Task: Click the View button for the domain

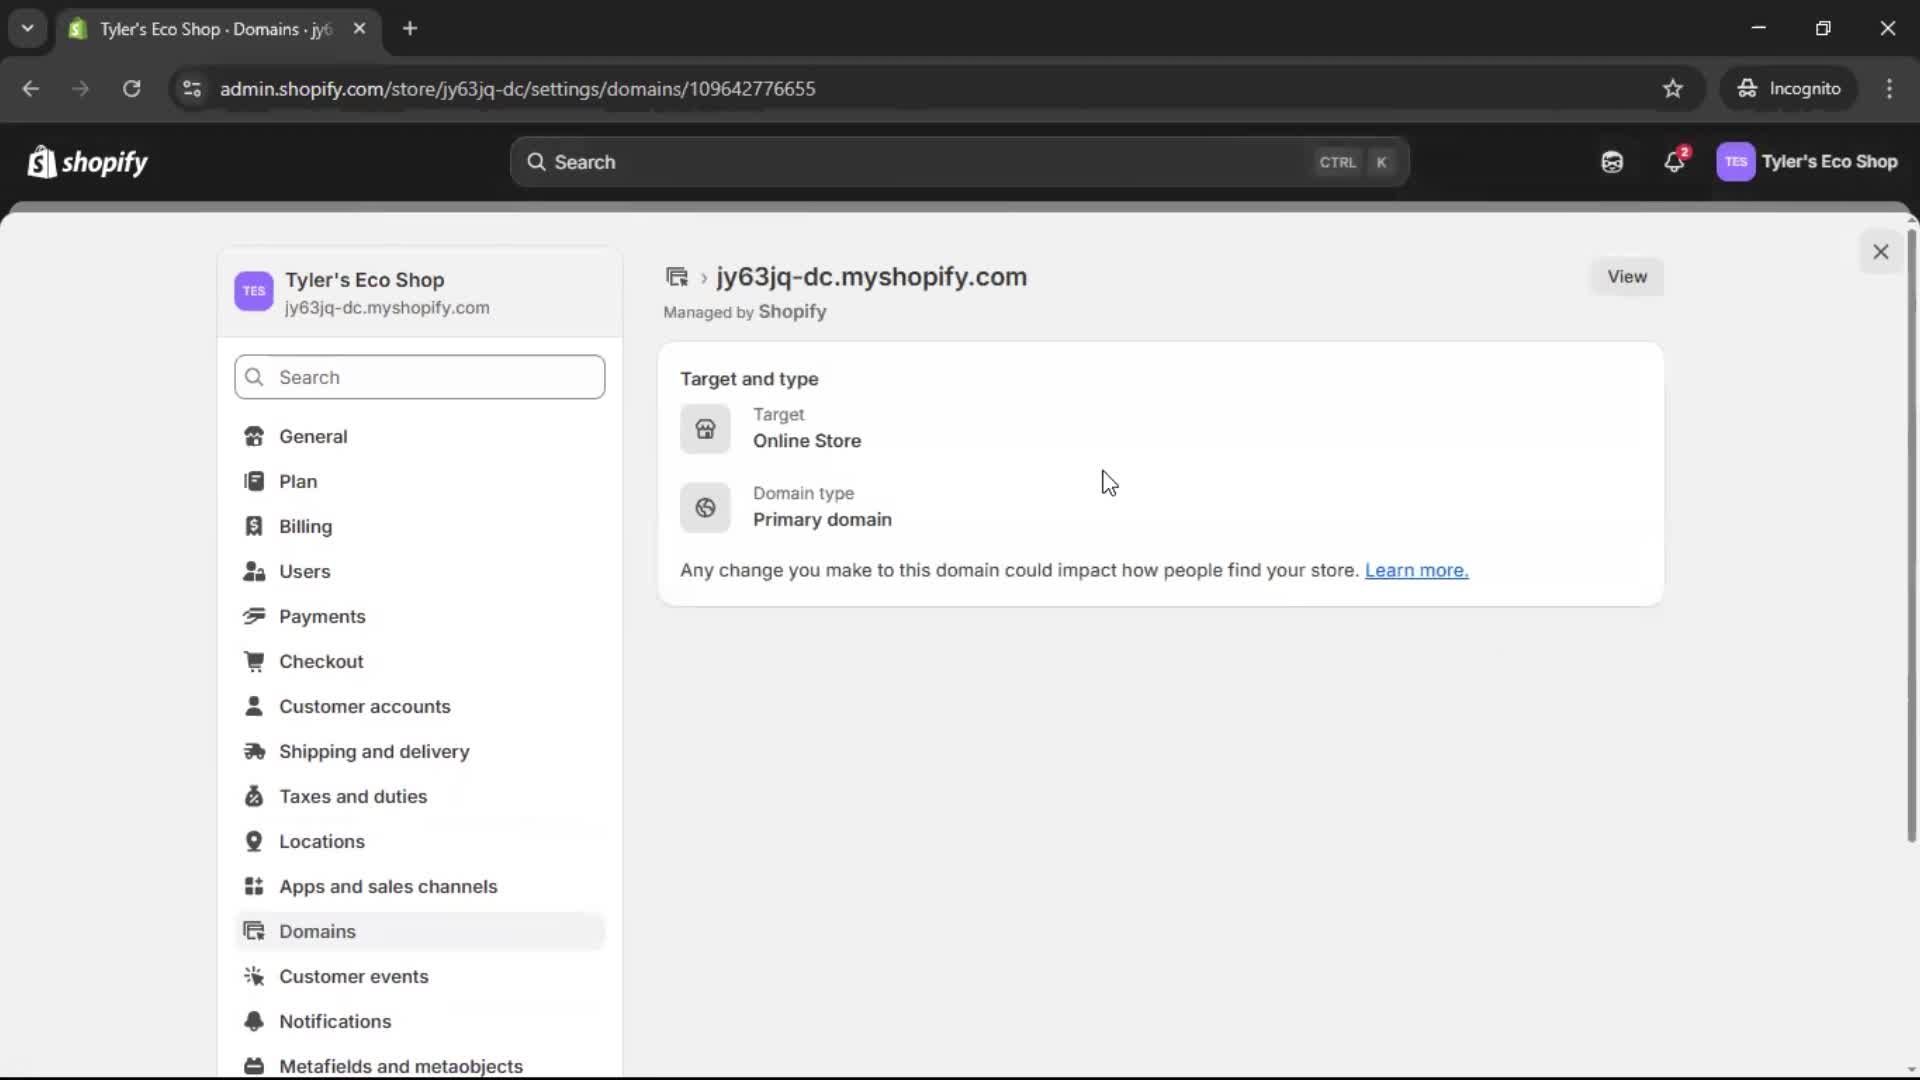Action: 1626,277
